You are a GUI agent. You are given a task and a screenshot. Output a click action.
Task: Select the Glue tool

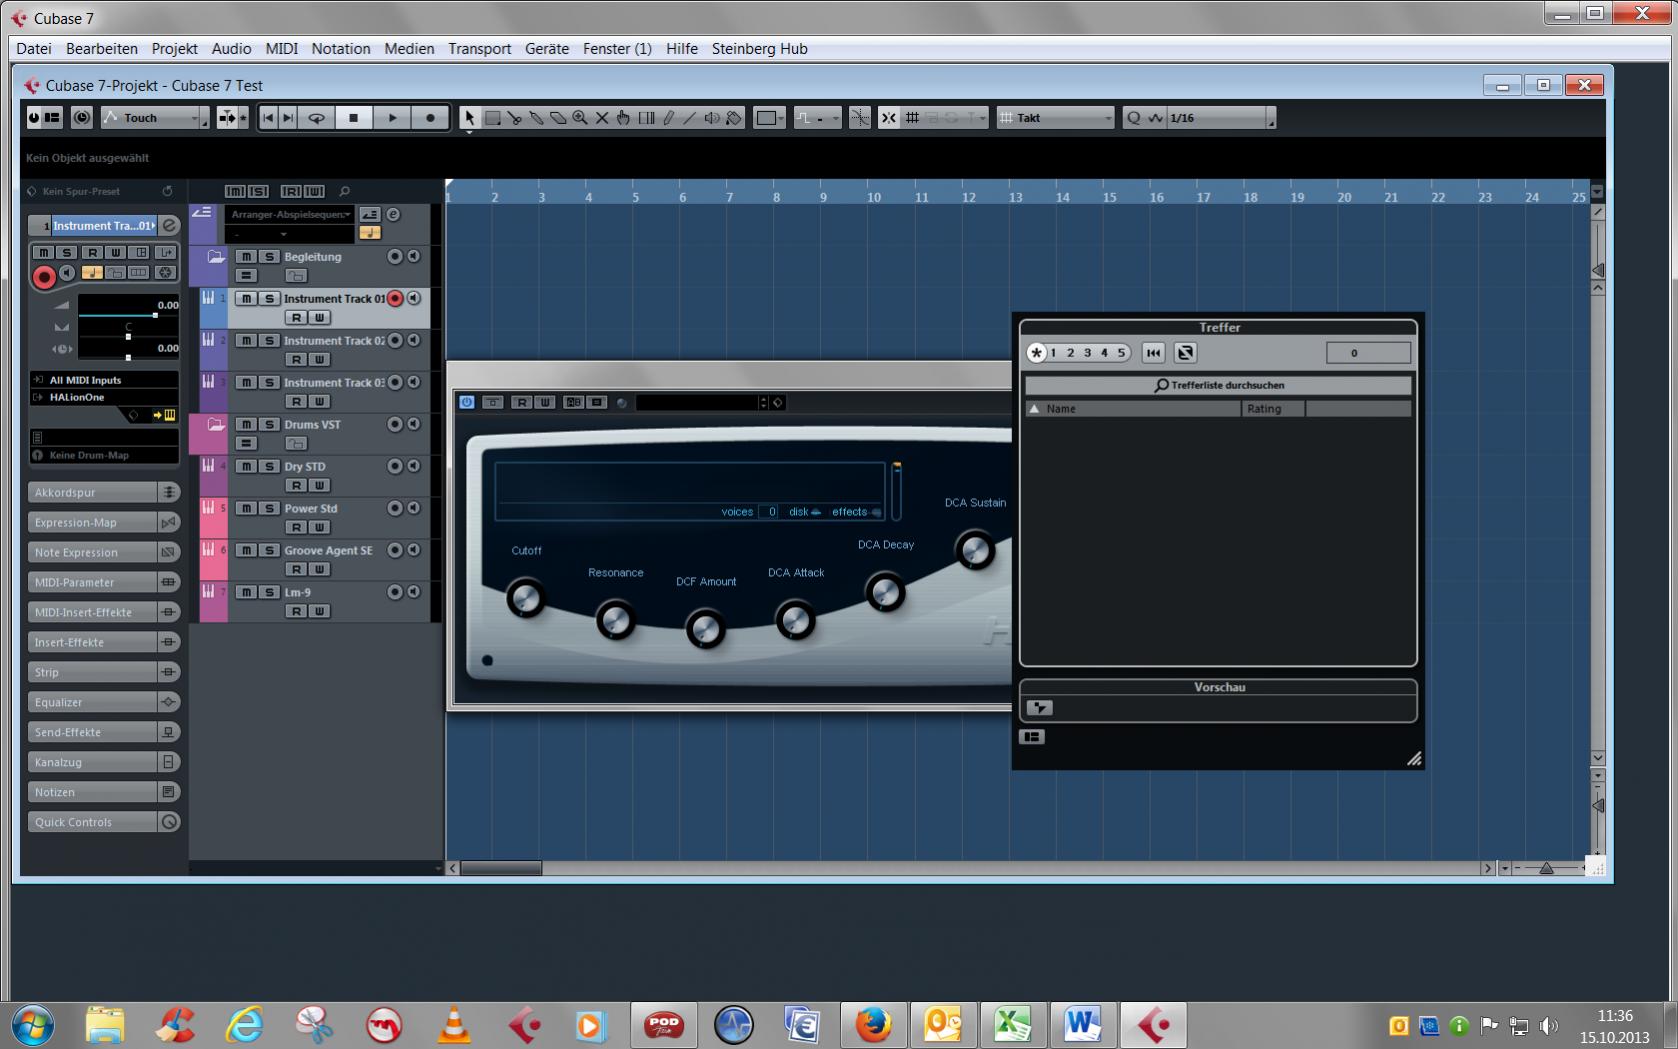pyautogui.click(x=536, y=118)
